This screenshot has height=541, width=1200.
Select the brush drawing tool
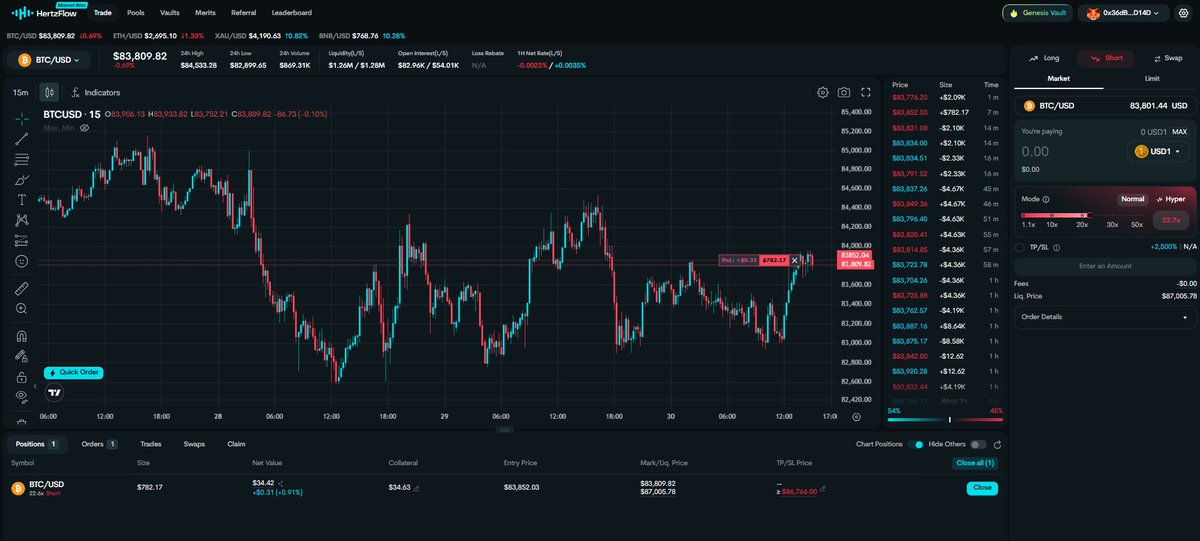point(21,179)
